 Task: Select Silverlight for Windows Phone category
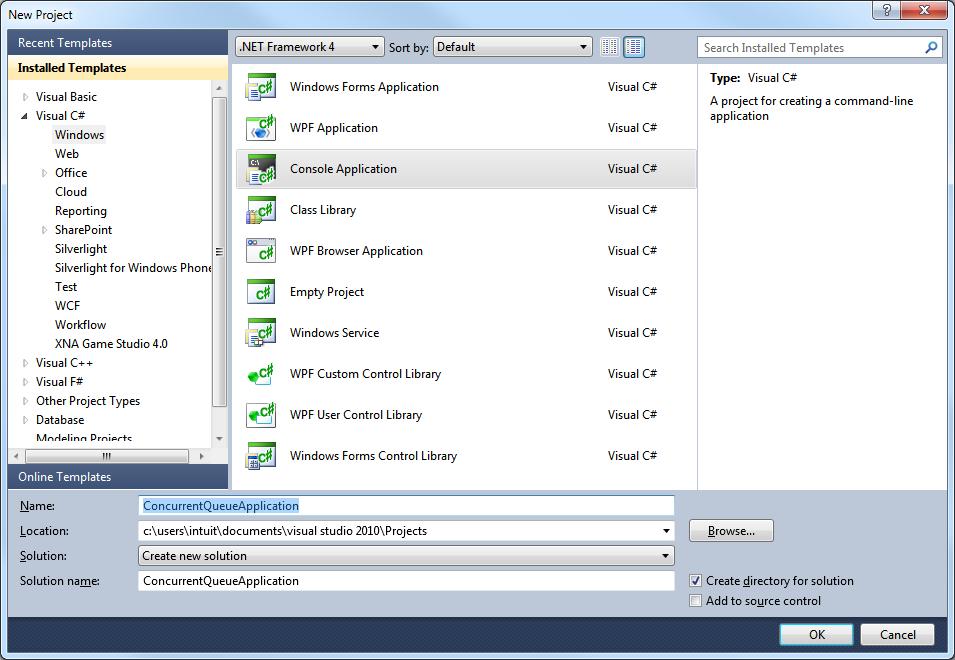point(133,268)
